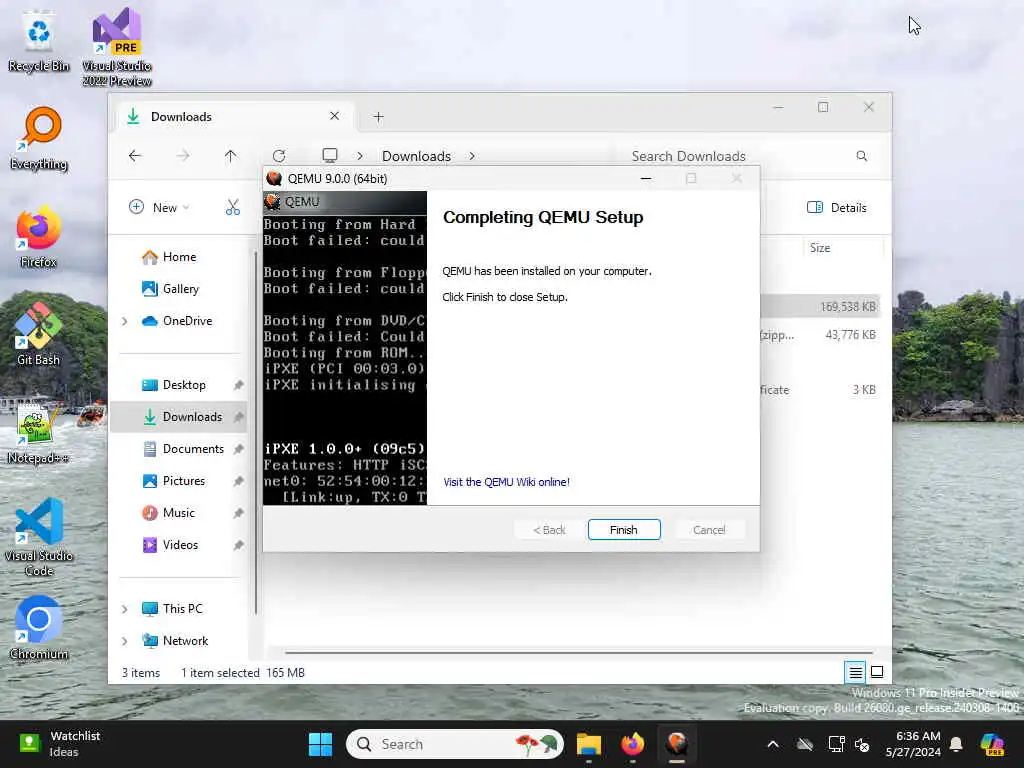Select the Downloads tab in File Explorer
Screen dimensions: 1024x768
pos(235,117)
